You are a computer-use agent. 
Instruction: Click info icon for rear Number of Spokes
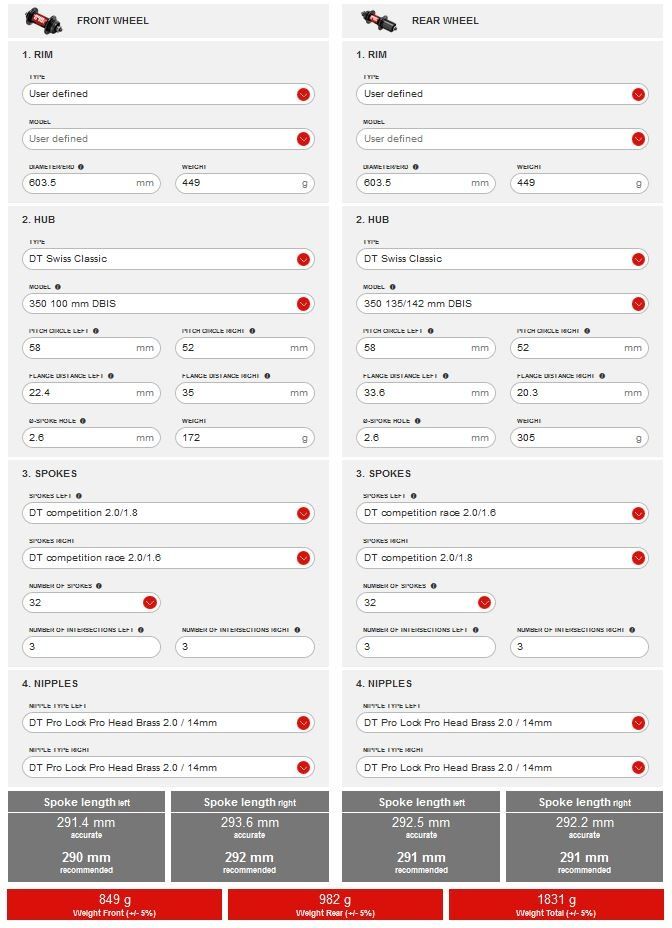pyautogui.click(x=433, y=586)
